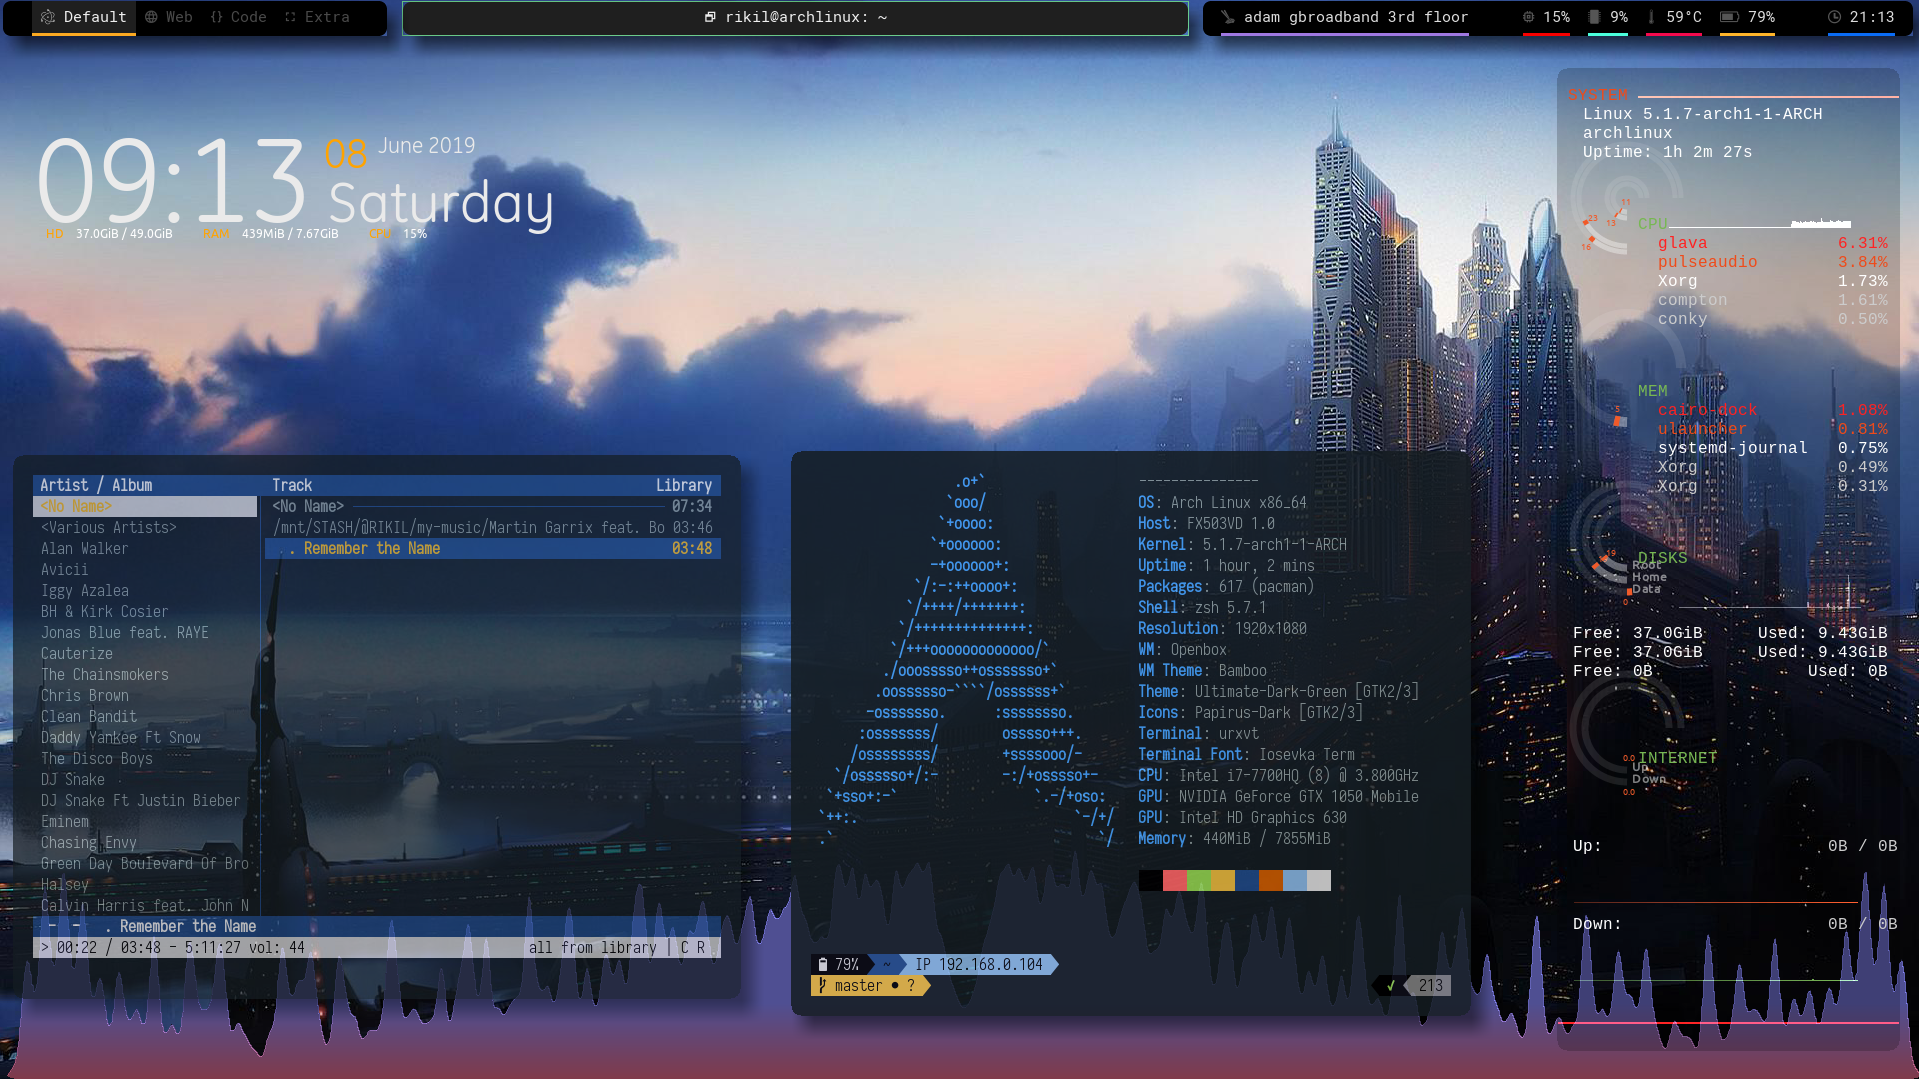The image size is (1919, 1079).
Task: Select the light blue color block in neofetch
Action: [1294, 880]
